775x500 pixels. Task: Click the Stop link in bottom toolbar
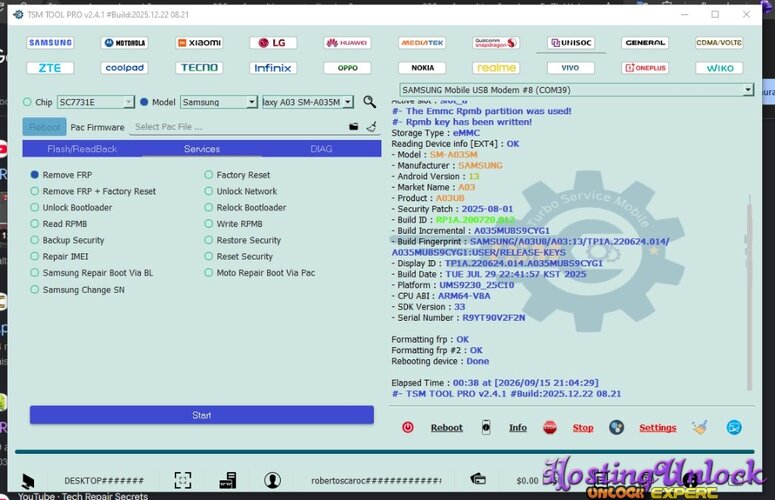pos(583,428)
